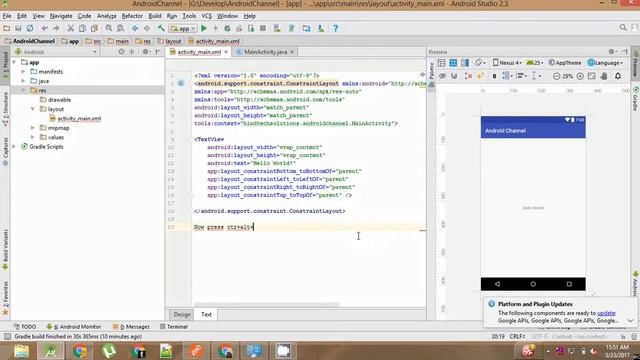Viewport: 640px width, 360px height.
Task: Switch to the Design tab
Action: pos(182,314)
